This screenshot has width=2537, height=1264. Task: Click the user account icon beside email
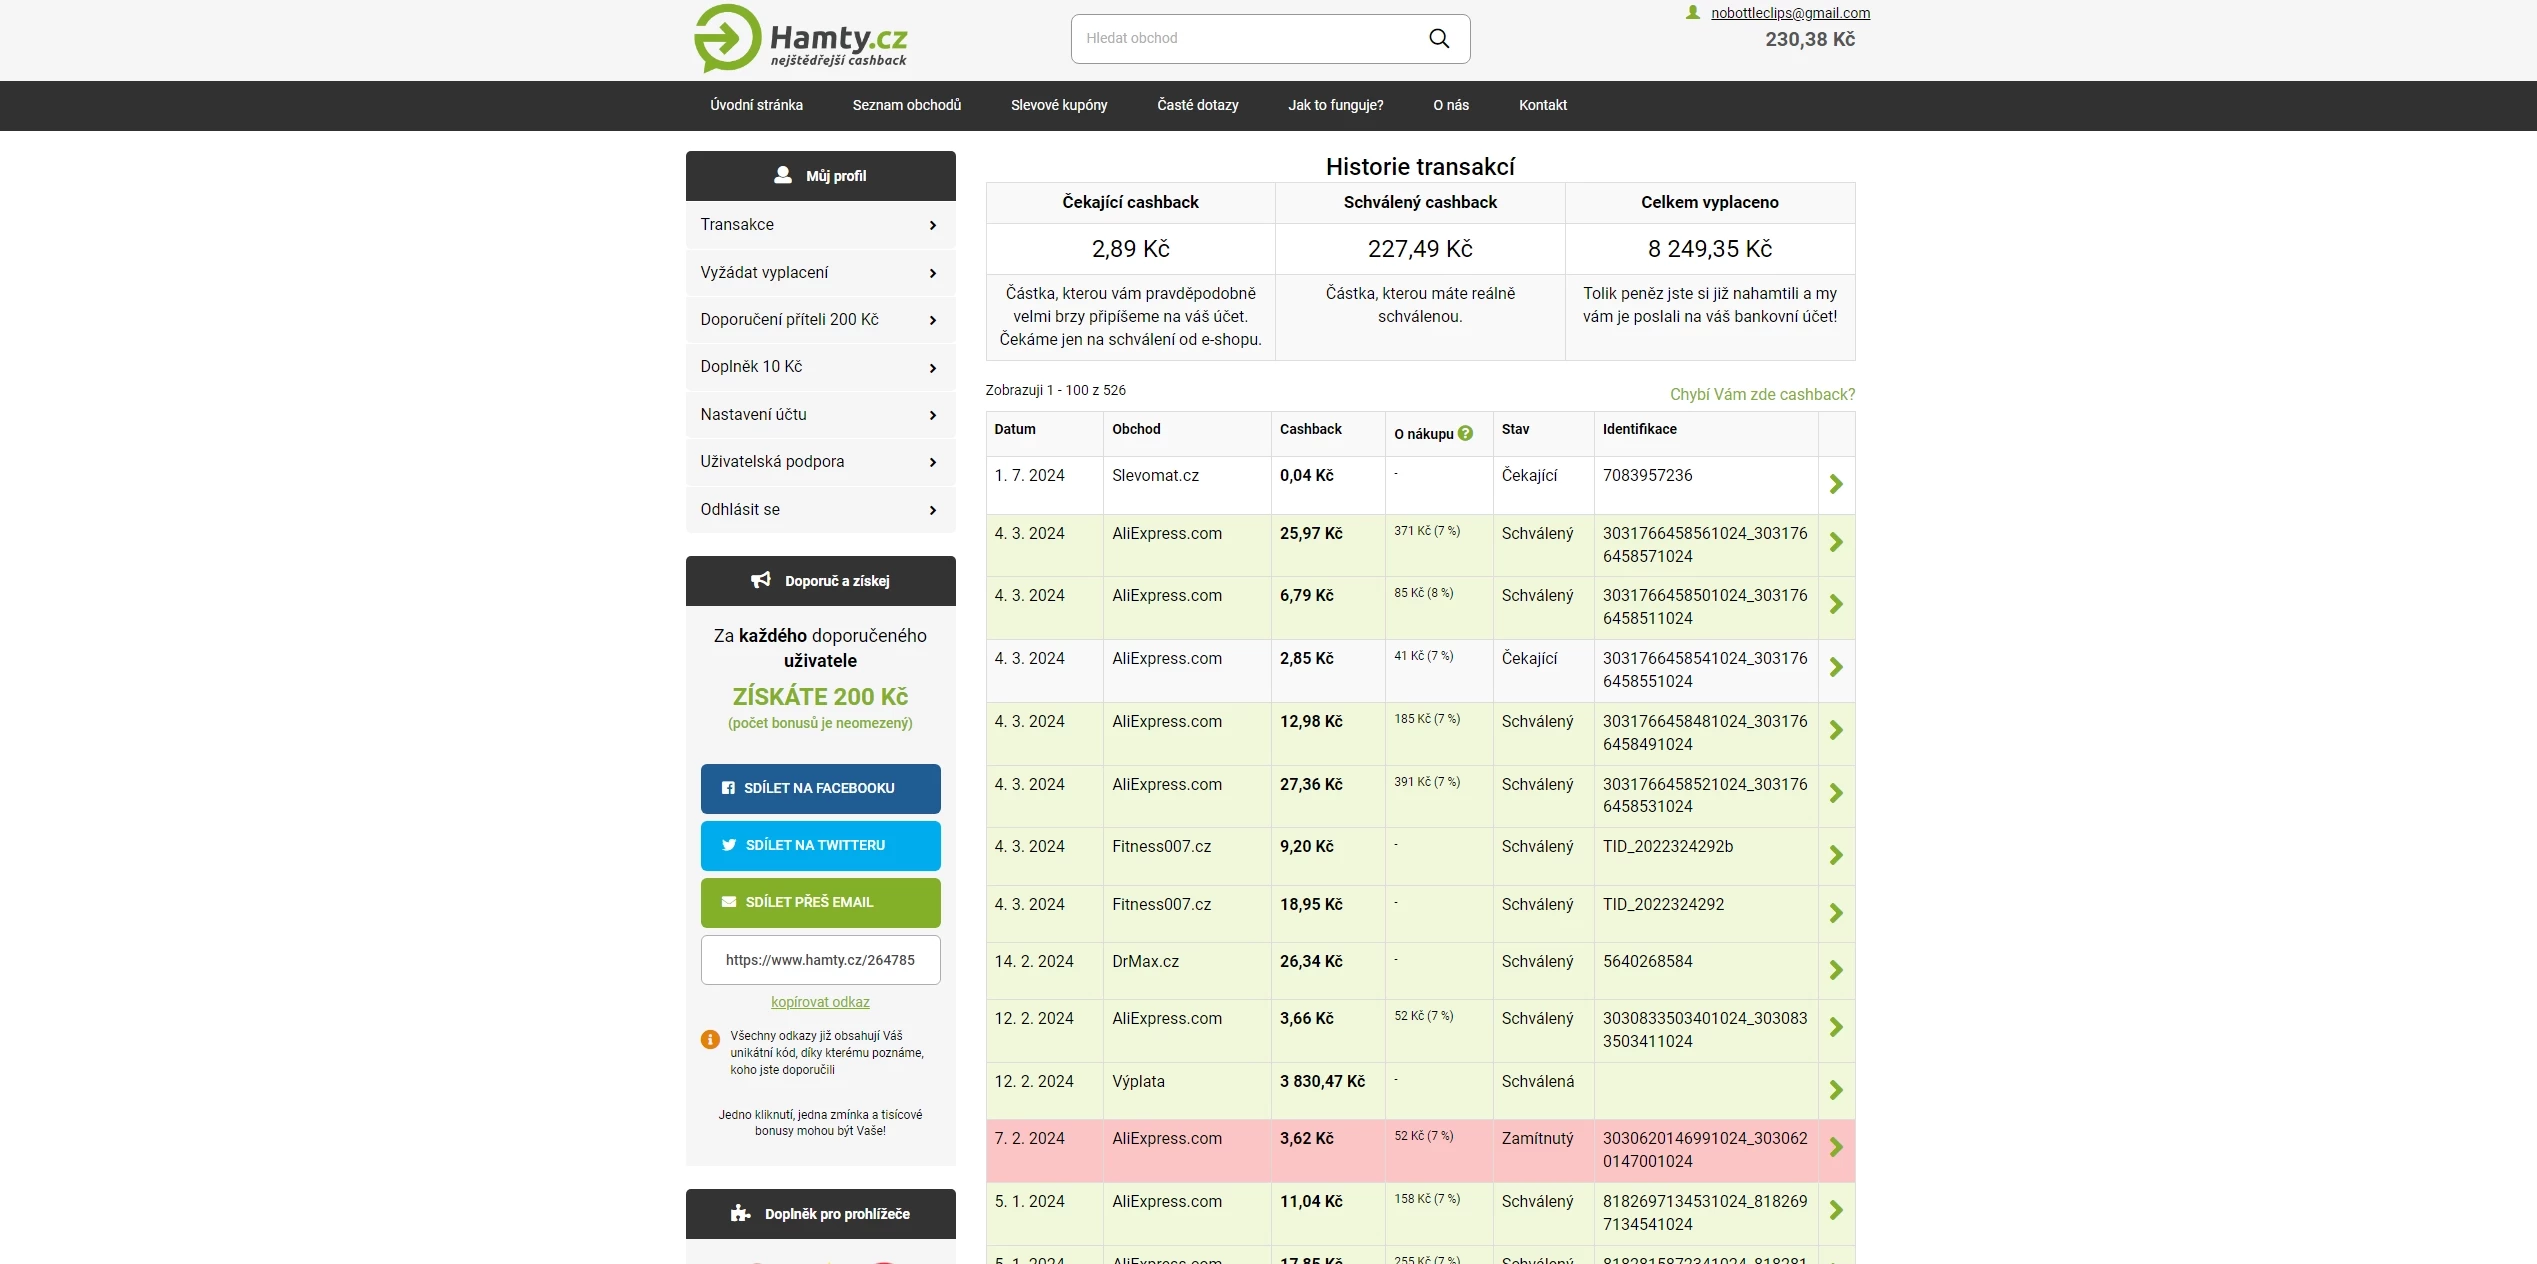(1693, 13)
